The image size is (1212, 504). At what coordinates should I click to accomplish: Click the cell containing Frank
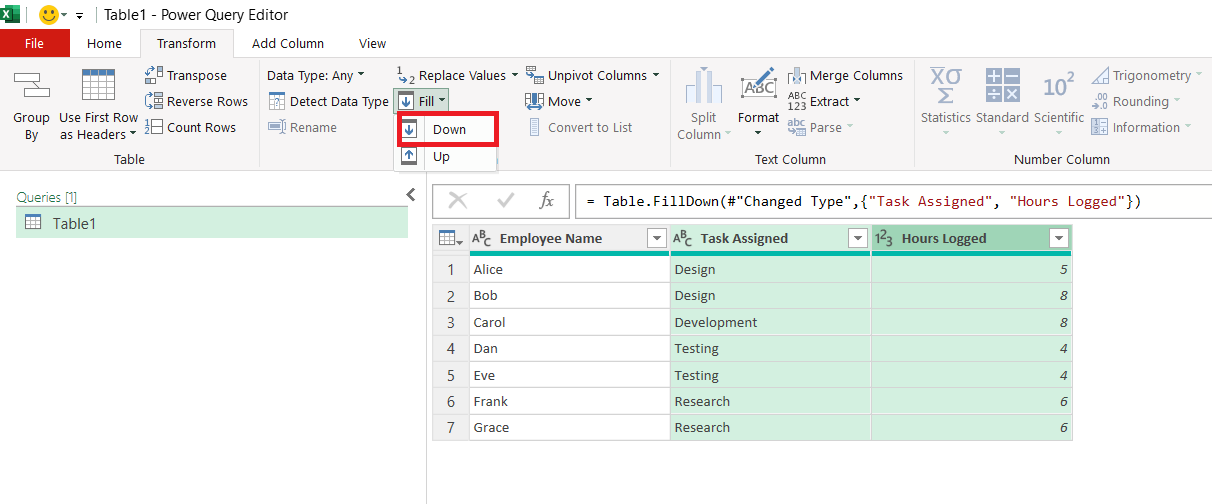pyautogui.click(x=569, y=401)
